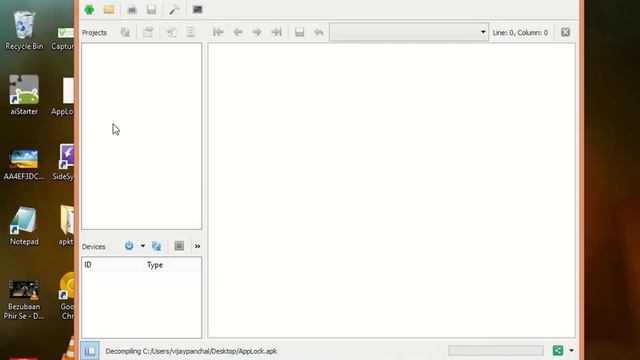Jump to last location in editor navigation
This screenshot has width=640, height=360.
pyautogui.click(x=276, y=32)
